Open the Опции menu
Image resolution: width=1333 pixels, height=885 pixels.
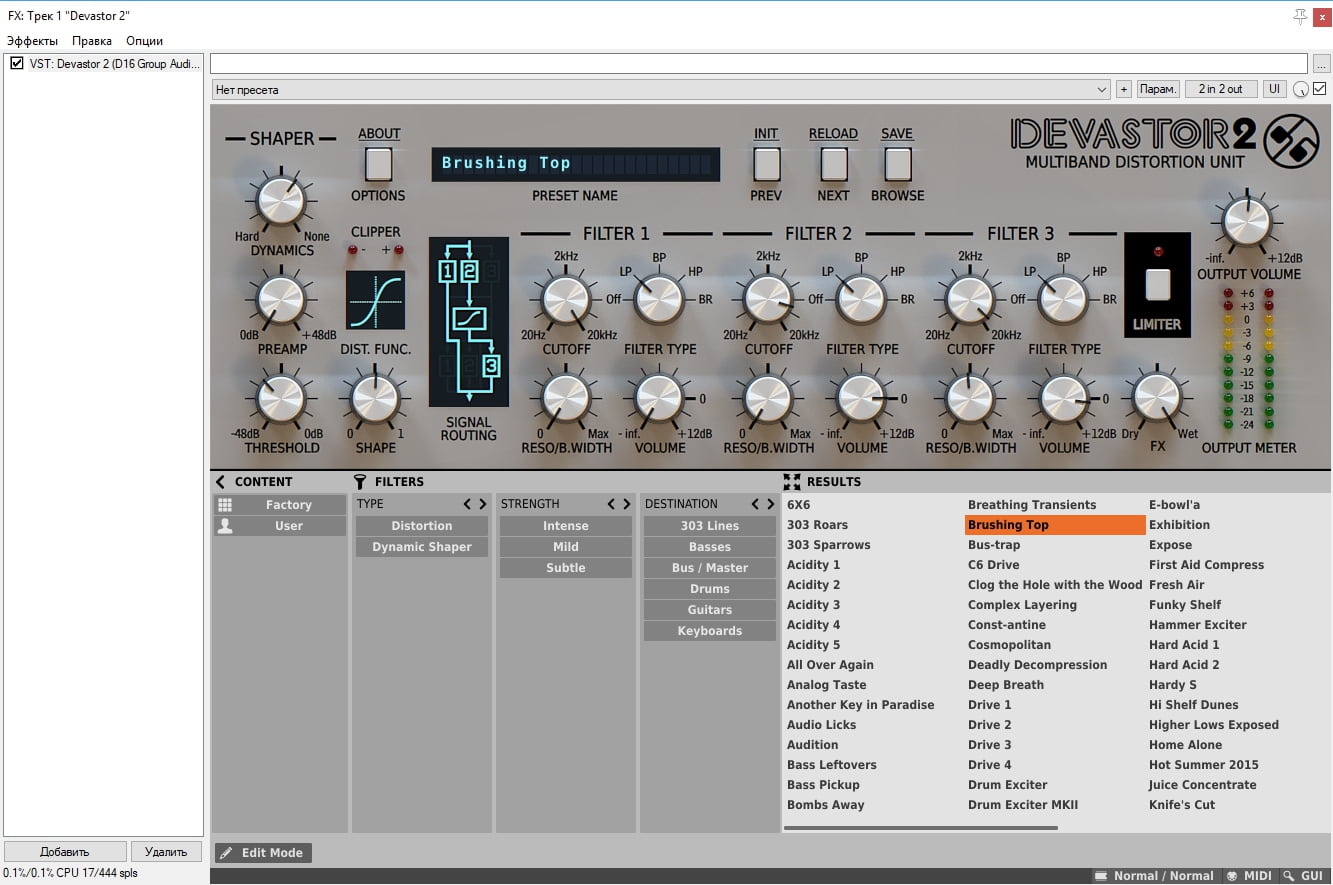point(144,41)
